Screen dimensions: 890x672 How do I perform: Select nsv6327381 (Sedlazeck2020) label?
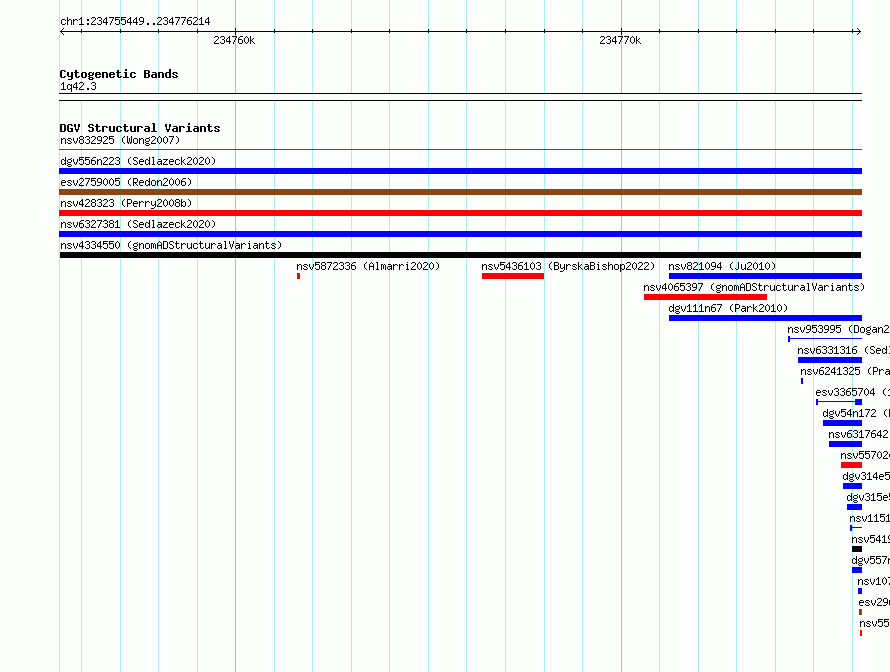138,224
